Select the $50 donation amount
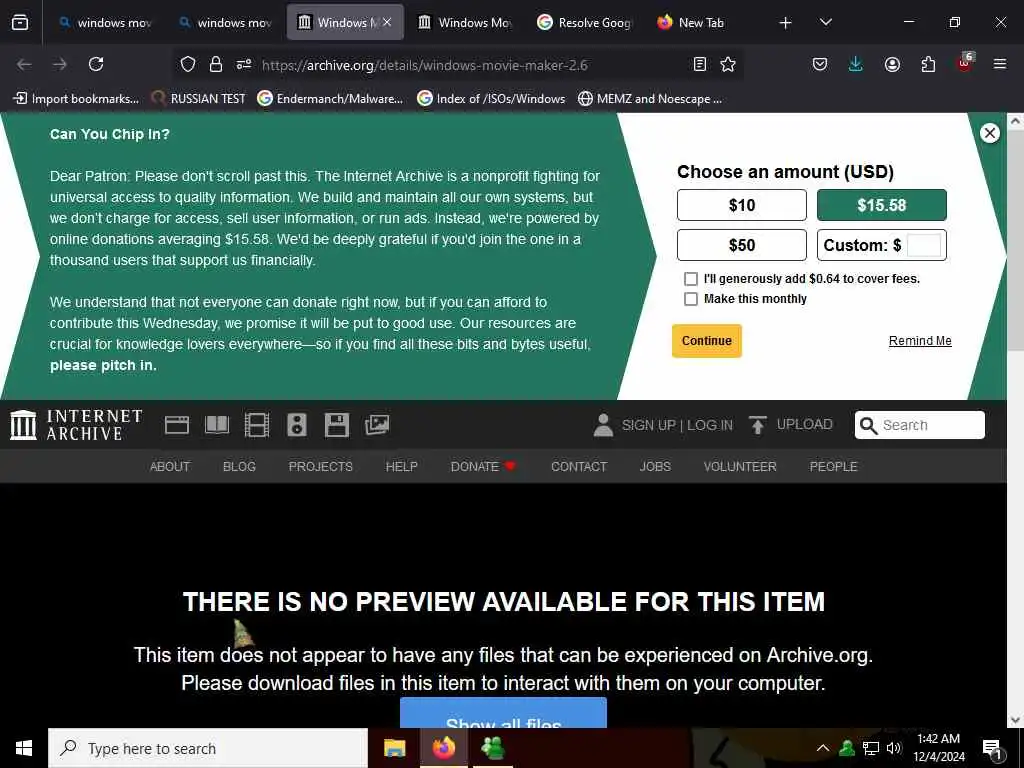This screenshot has height=768, width=1024. pos(742,245)
